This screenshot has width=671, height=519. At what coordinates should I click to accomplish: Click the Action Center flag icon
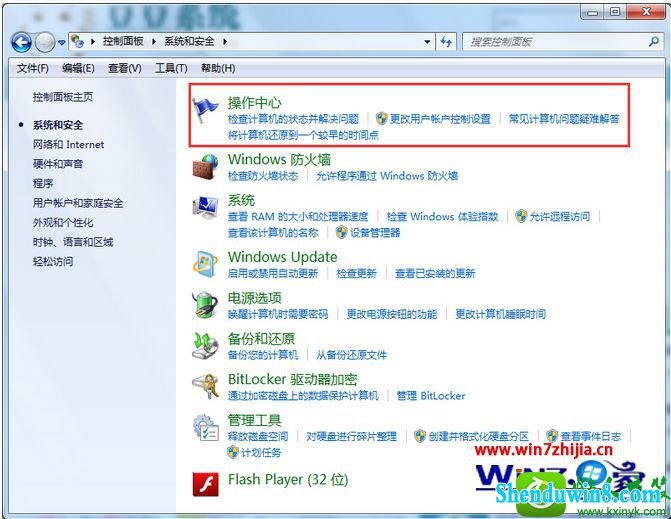[x=205, y=111]
